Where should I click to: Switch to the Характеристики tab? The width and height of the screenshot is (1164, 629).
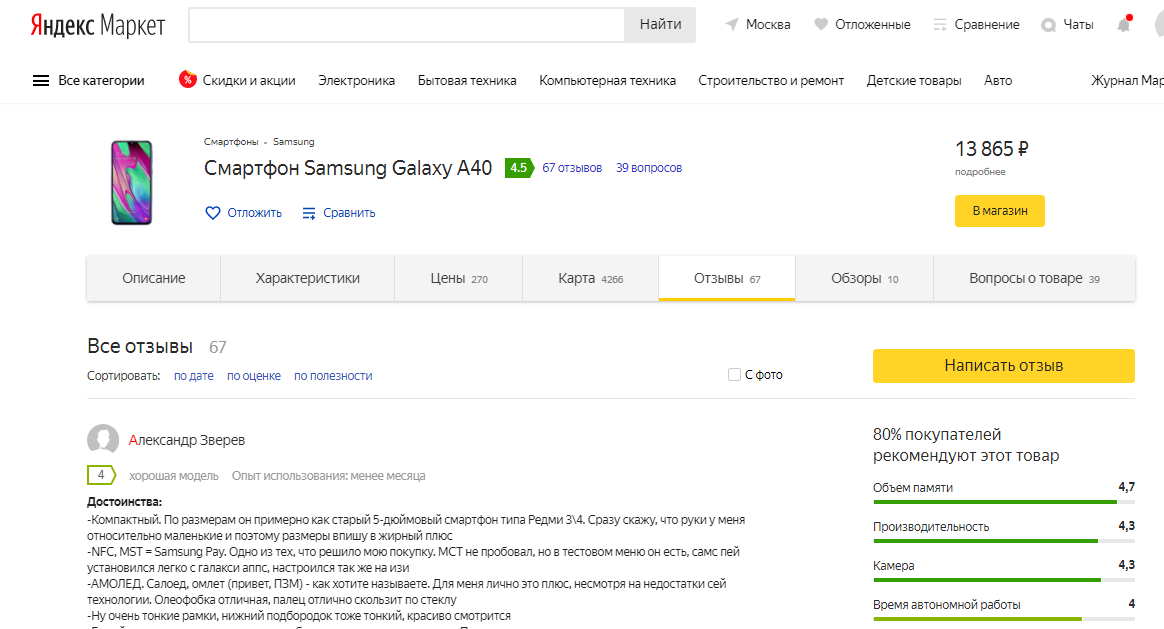pos(307,279)
